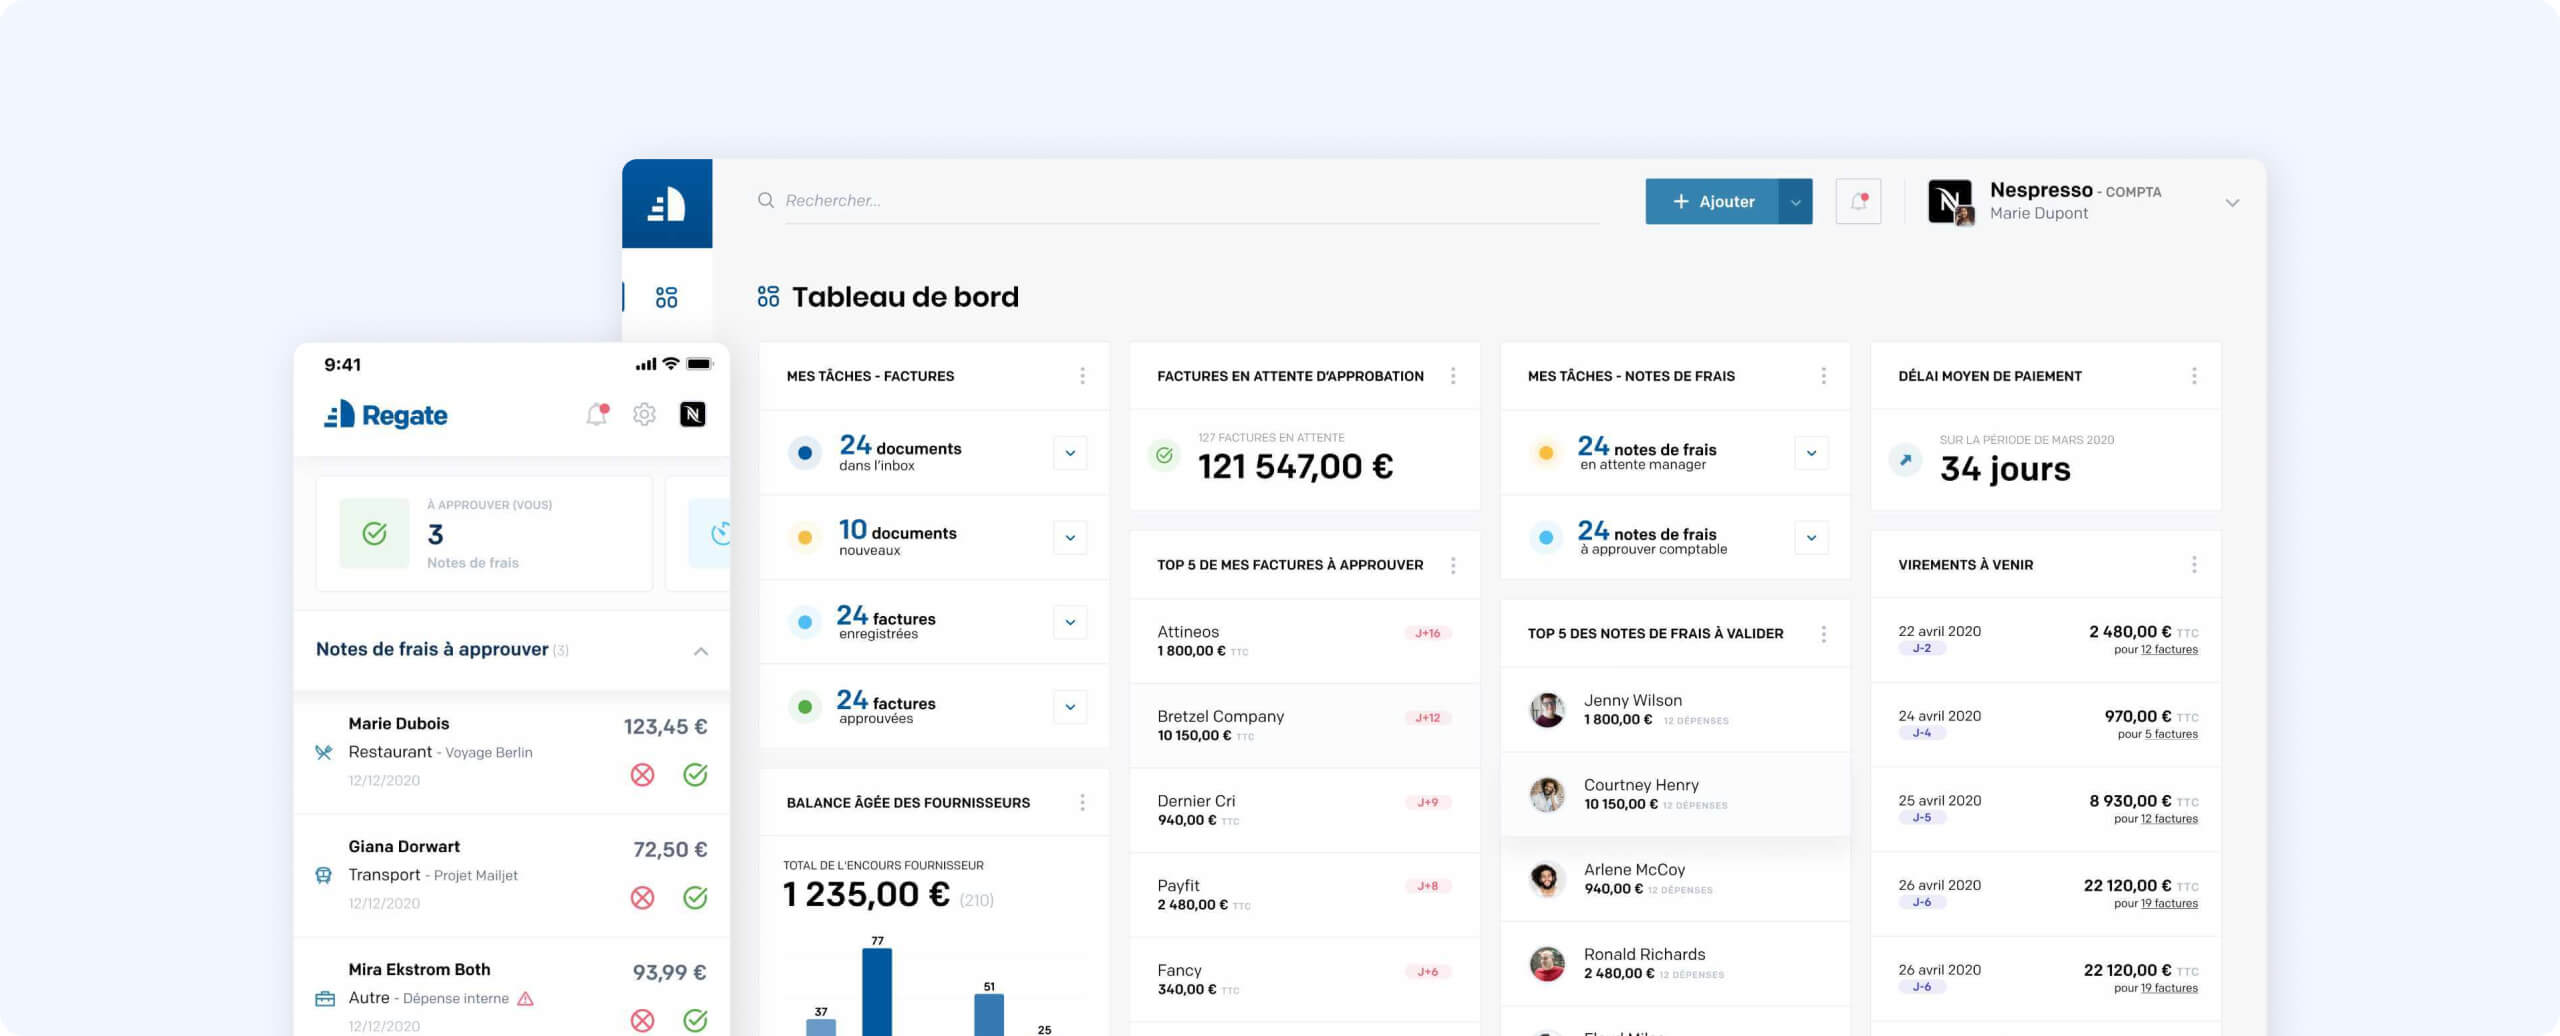Select Ronald Richards expense report

1675,964
